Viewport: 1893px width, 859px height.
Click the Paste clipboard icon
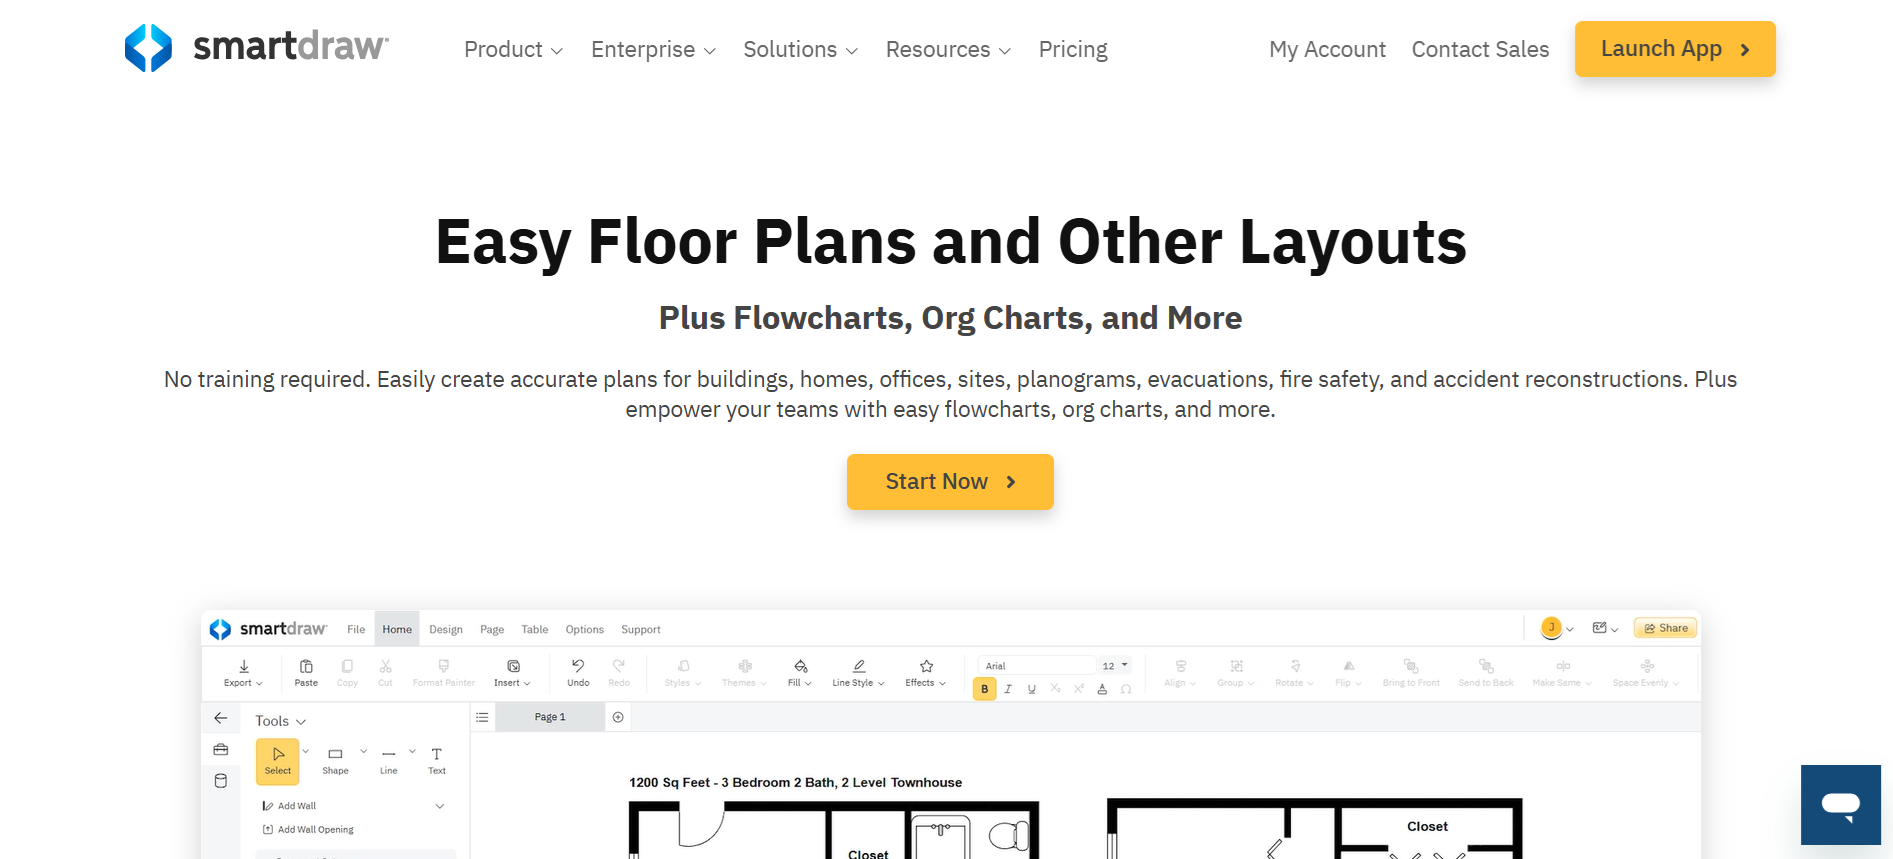pyautogui.click(x=306, y=666)
